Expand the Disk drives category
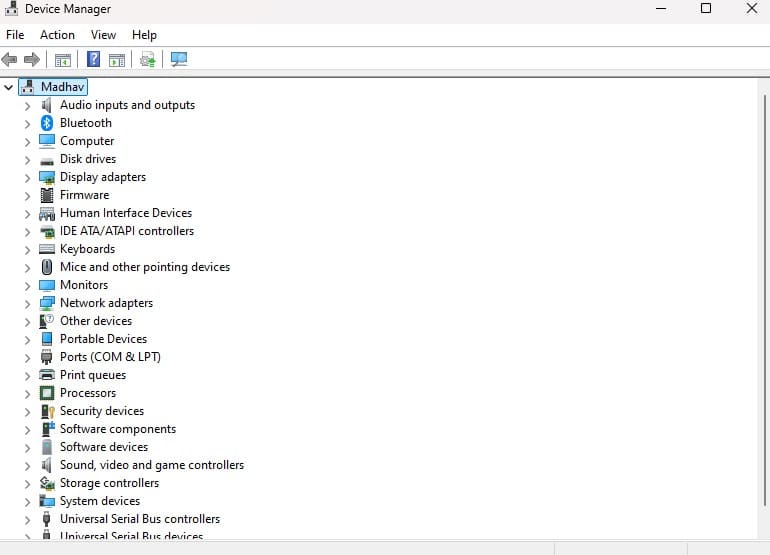The height and width of the screenshot is (555, 770). tap(28, 160)
